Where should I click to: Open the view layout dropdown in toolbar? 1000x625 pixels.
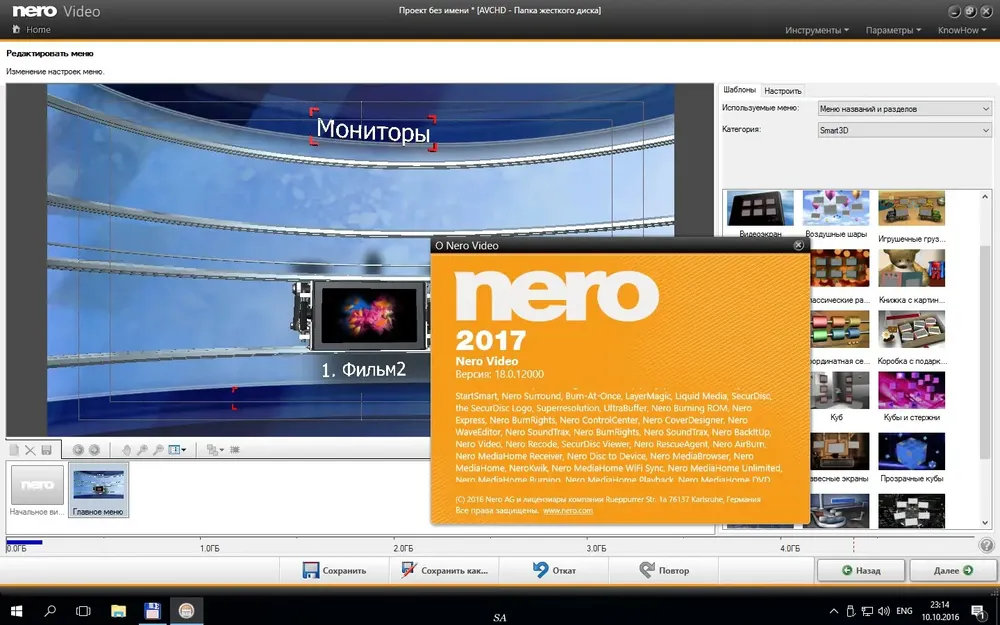tap(176, 451)
